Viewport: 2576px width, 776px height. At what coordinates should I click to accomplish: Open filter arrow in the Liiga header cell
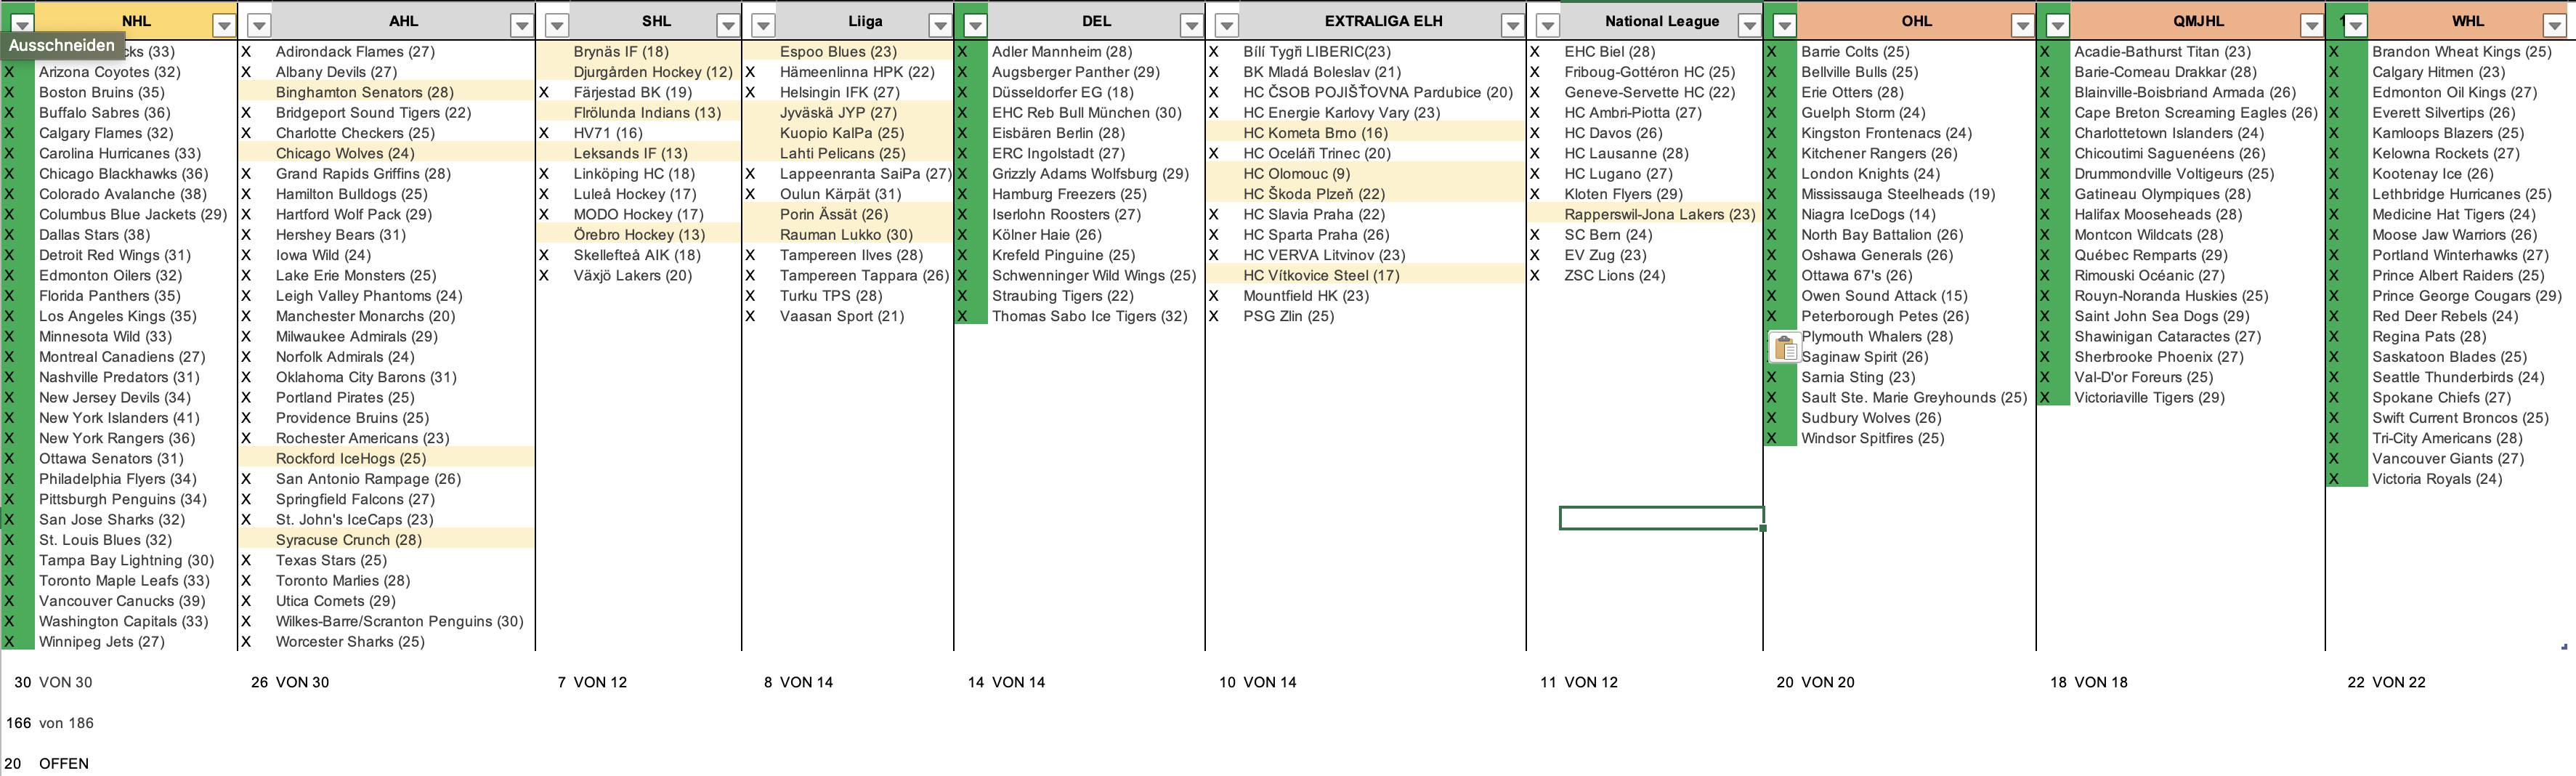[x=940, y=25]
